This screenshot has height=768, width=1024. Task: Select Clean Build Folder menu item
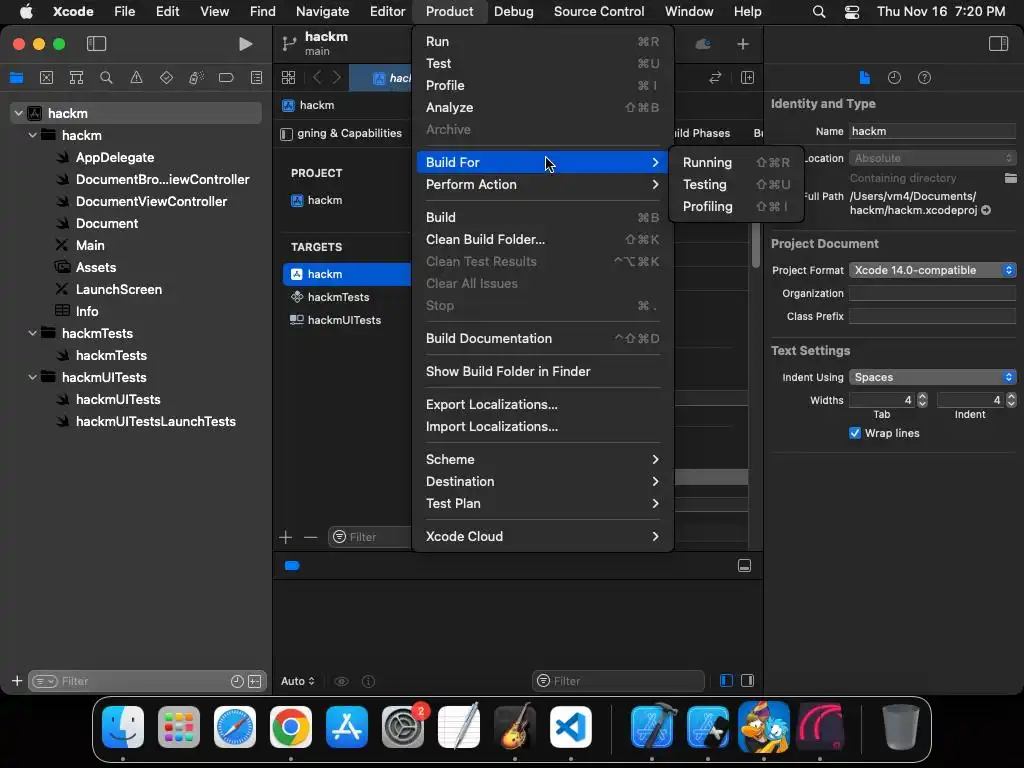pyautogui.click(x=541, y=240)
